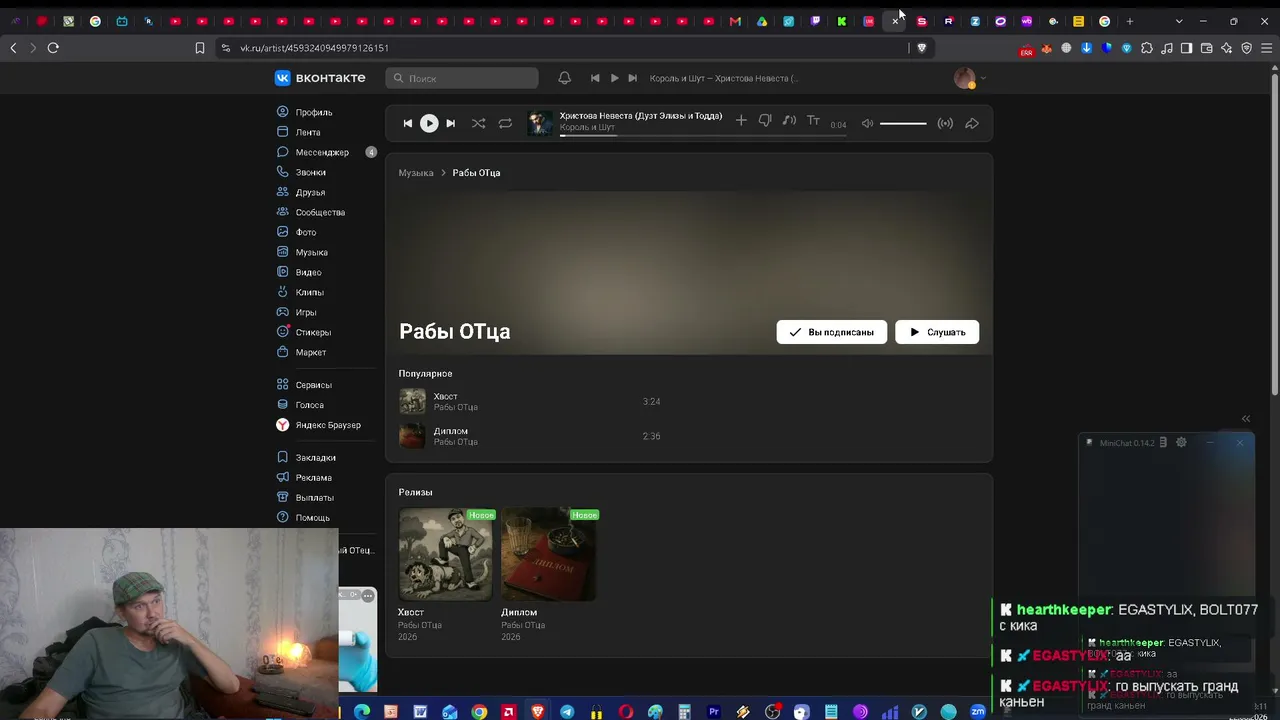Bookmark this page from address bar
This screenshot has width=1280, height=720.
(x=200, y=48)
